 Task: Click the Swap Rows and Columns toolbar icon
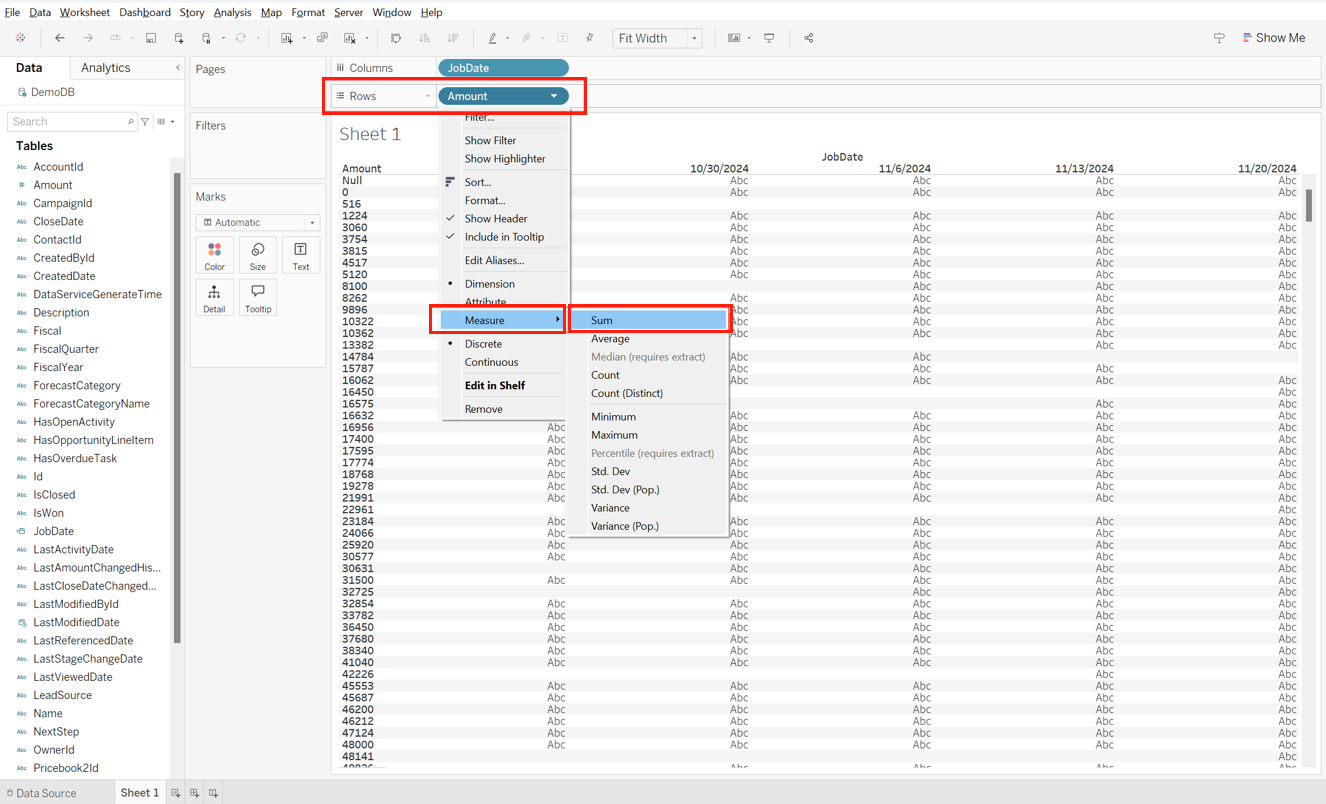[396, 38]
